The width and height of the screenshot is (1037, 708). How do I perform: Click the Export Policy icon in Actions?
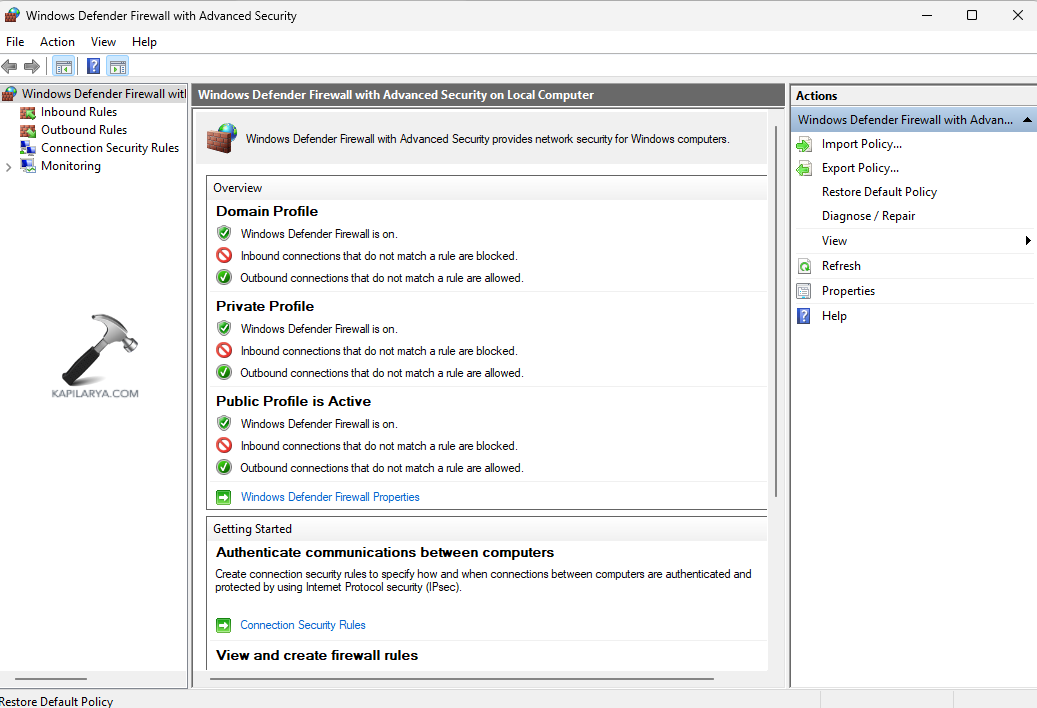(804, 168)
